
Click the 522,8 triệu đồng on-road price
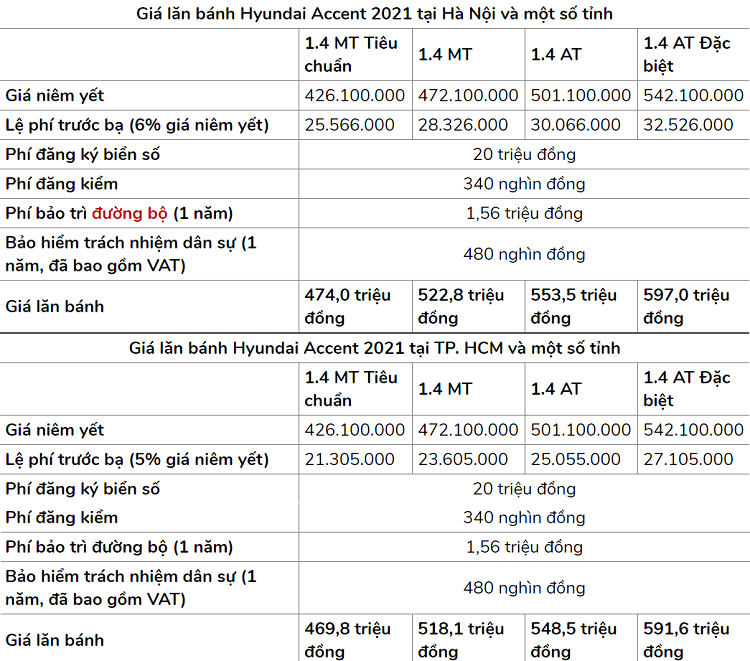click(461, 306)
